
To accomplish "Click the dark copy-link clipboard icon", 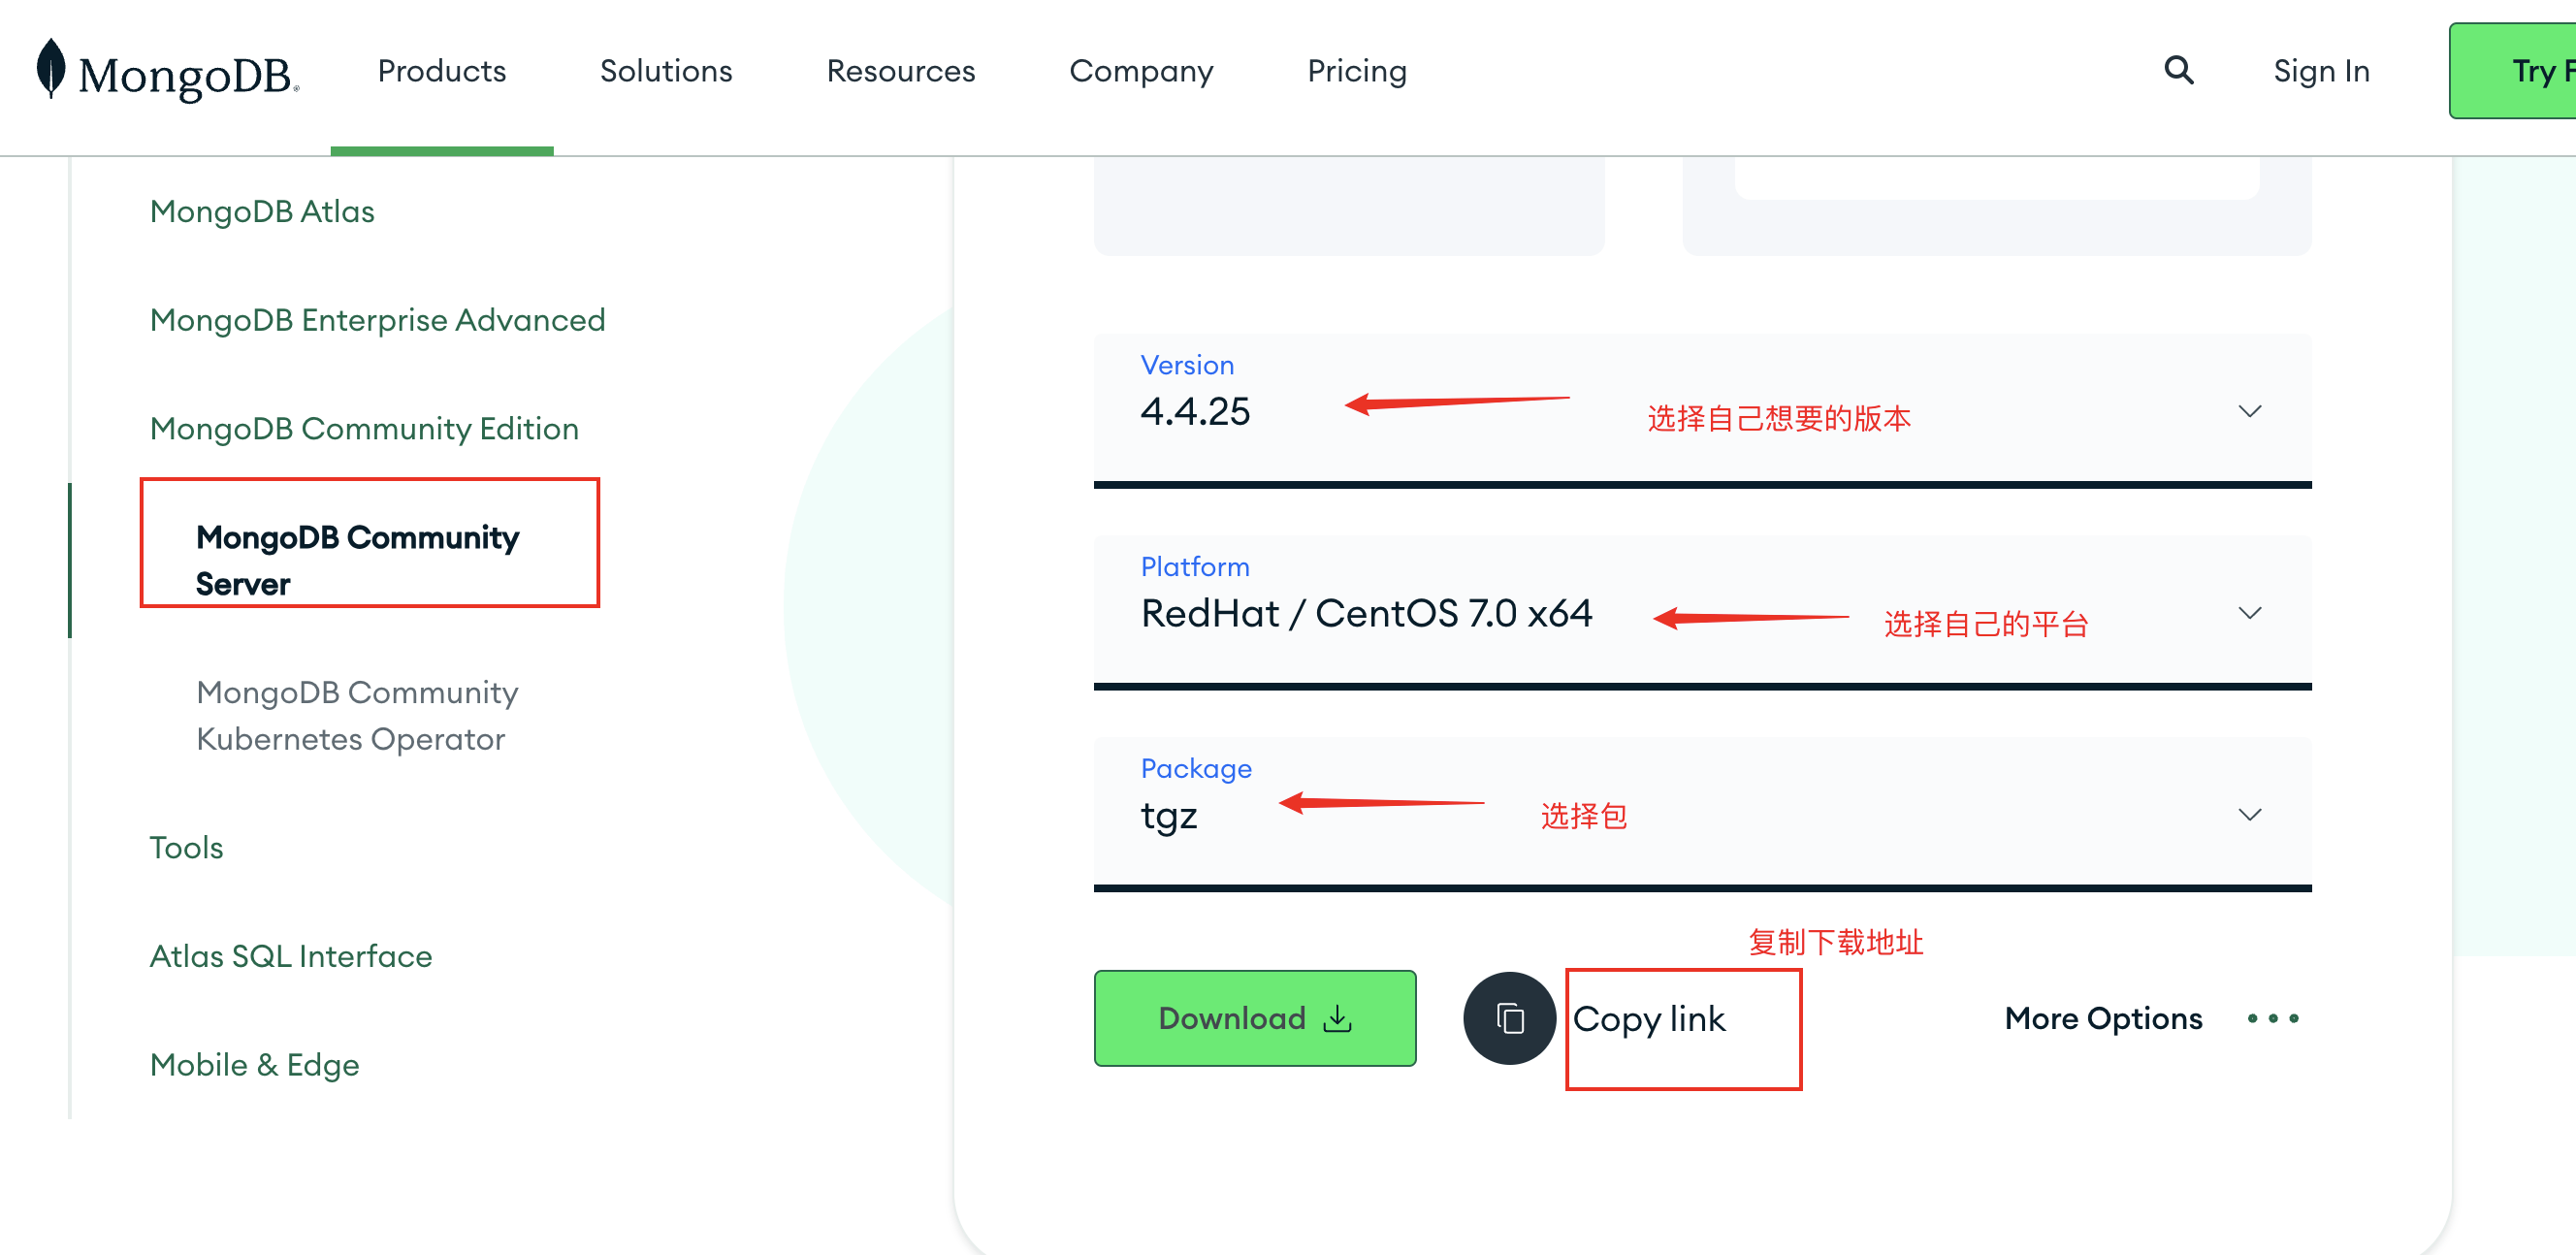I will coord(1509,1018).
